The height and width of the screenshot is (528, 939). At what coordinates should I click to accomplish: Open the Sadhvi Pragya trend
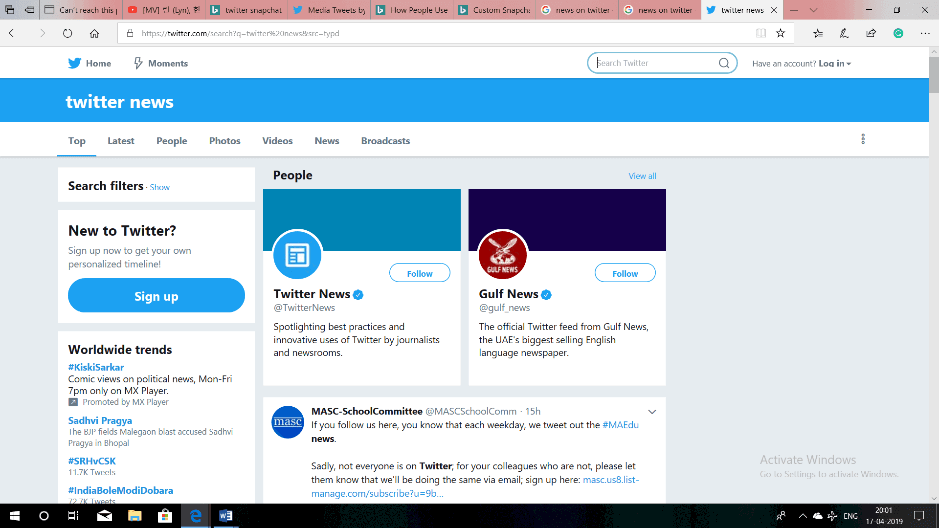[x=100, y=420]
